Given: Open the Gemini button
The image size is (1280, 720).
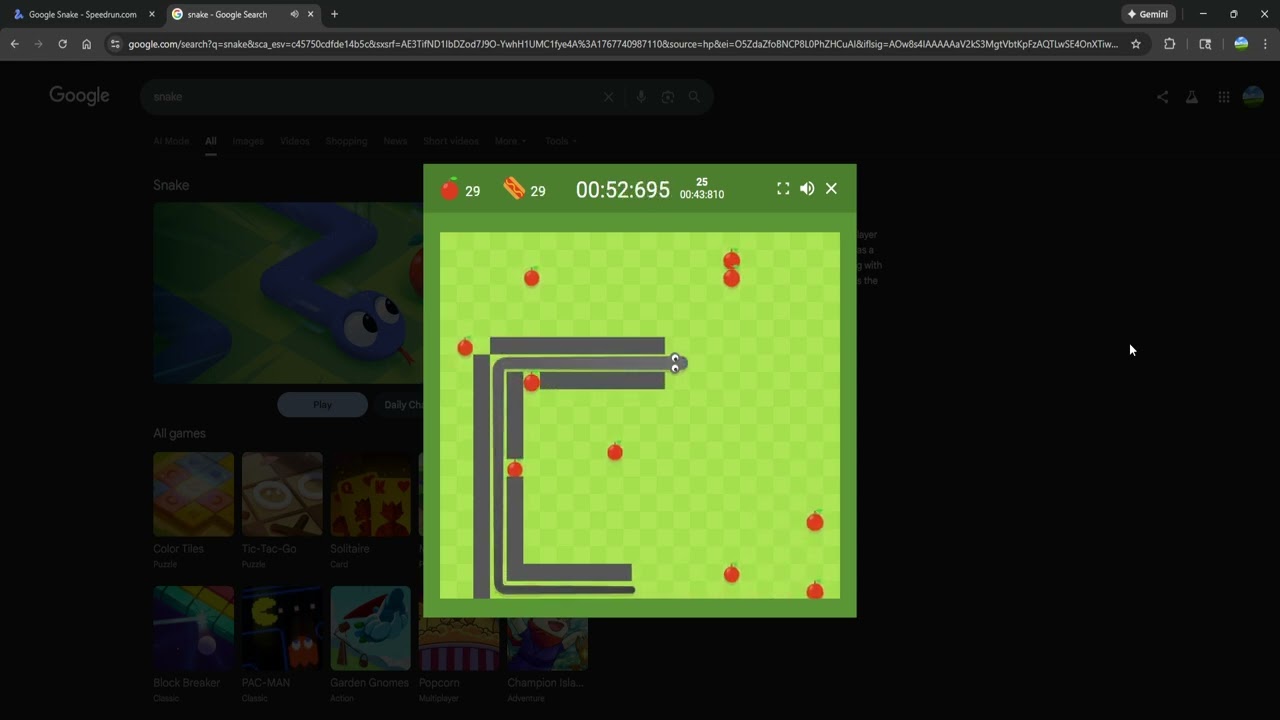Looking at the screenshot, I should (x=1148, y=14).
